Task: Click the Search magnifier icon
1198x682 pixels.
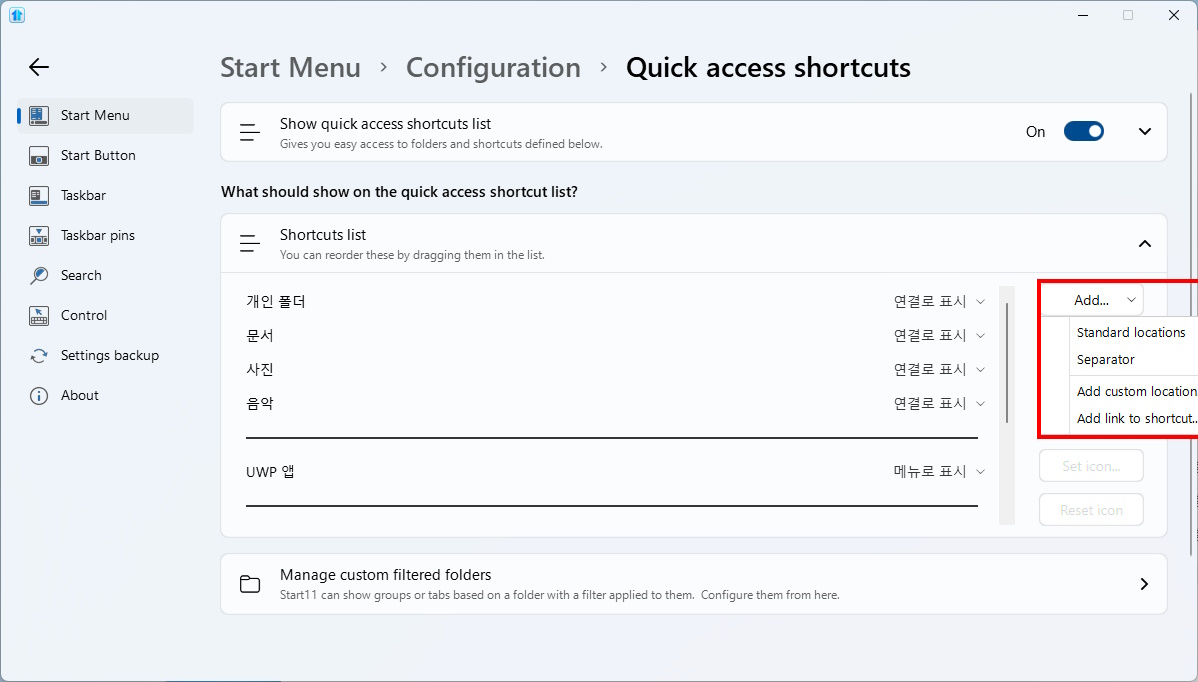Action: tap(39, 275)
